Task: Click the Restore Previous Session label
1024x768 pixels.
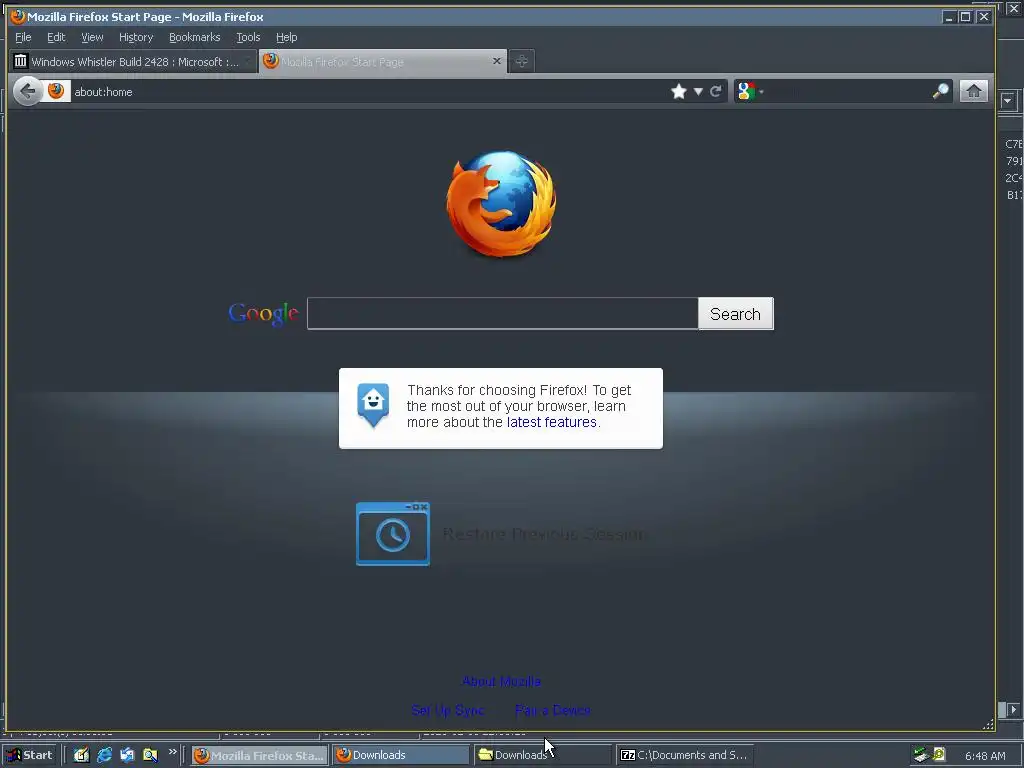Action: pos(545,534)
